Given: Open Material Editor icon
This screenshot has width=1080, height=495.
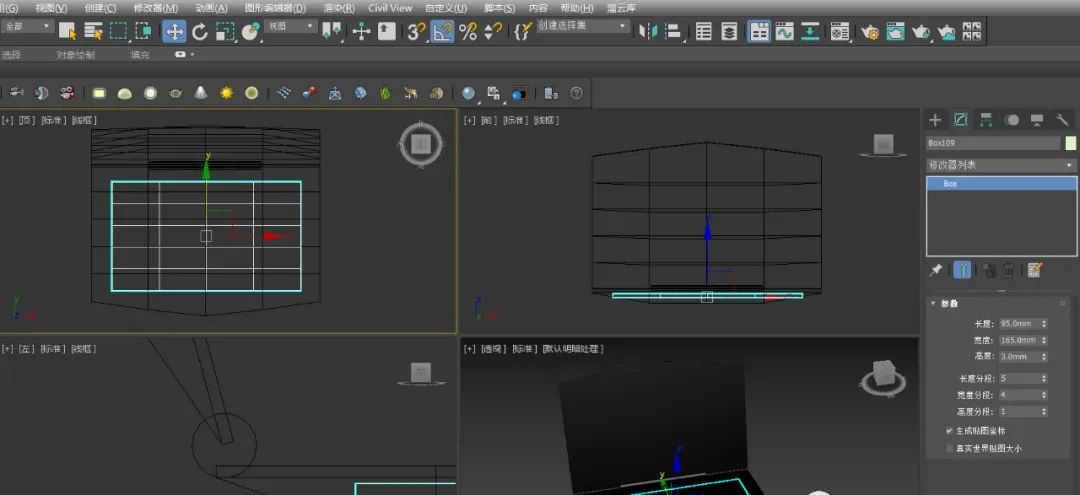Looking at the screenshot, I should [840, 31].
